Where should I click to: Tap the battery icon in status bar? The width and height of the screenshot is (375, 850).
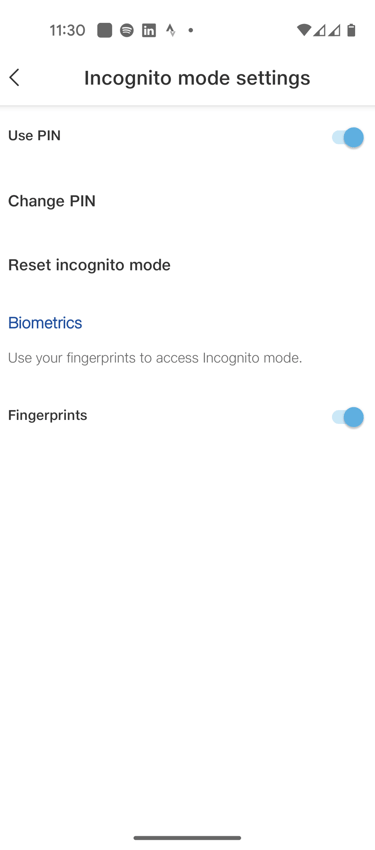pos(351,30)
